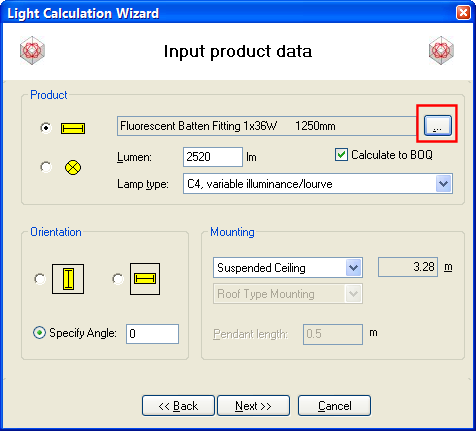This screenshot has height=431, width=476.
Task: Click the yellow round lamp symbol icon
Action: [x=73, y=167]
